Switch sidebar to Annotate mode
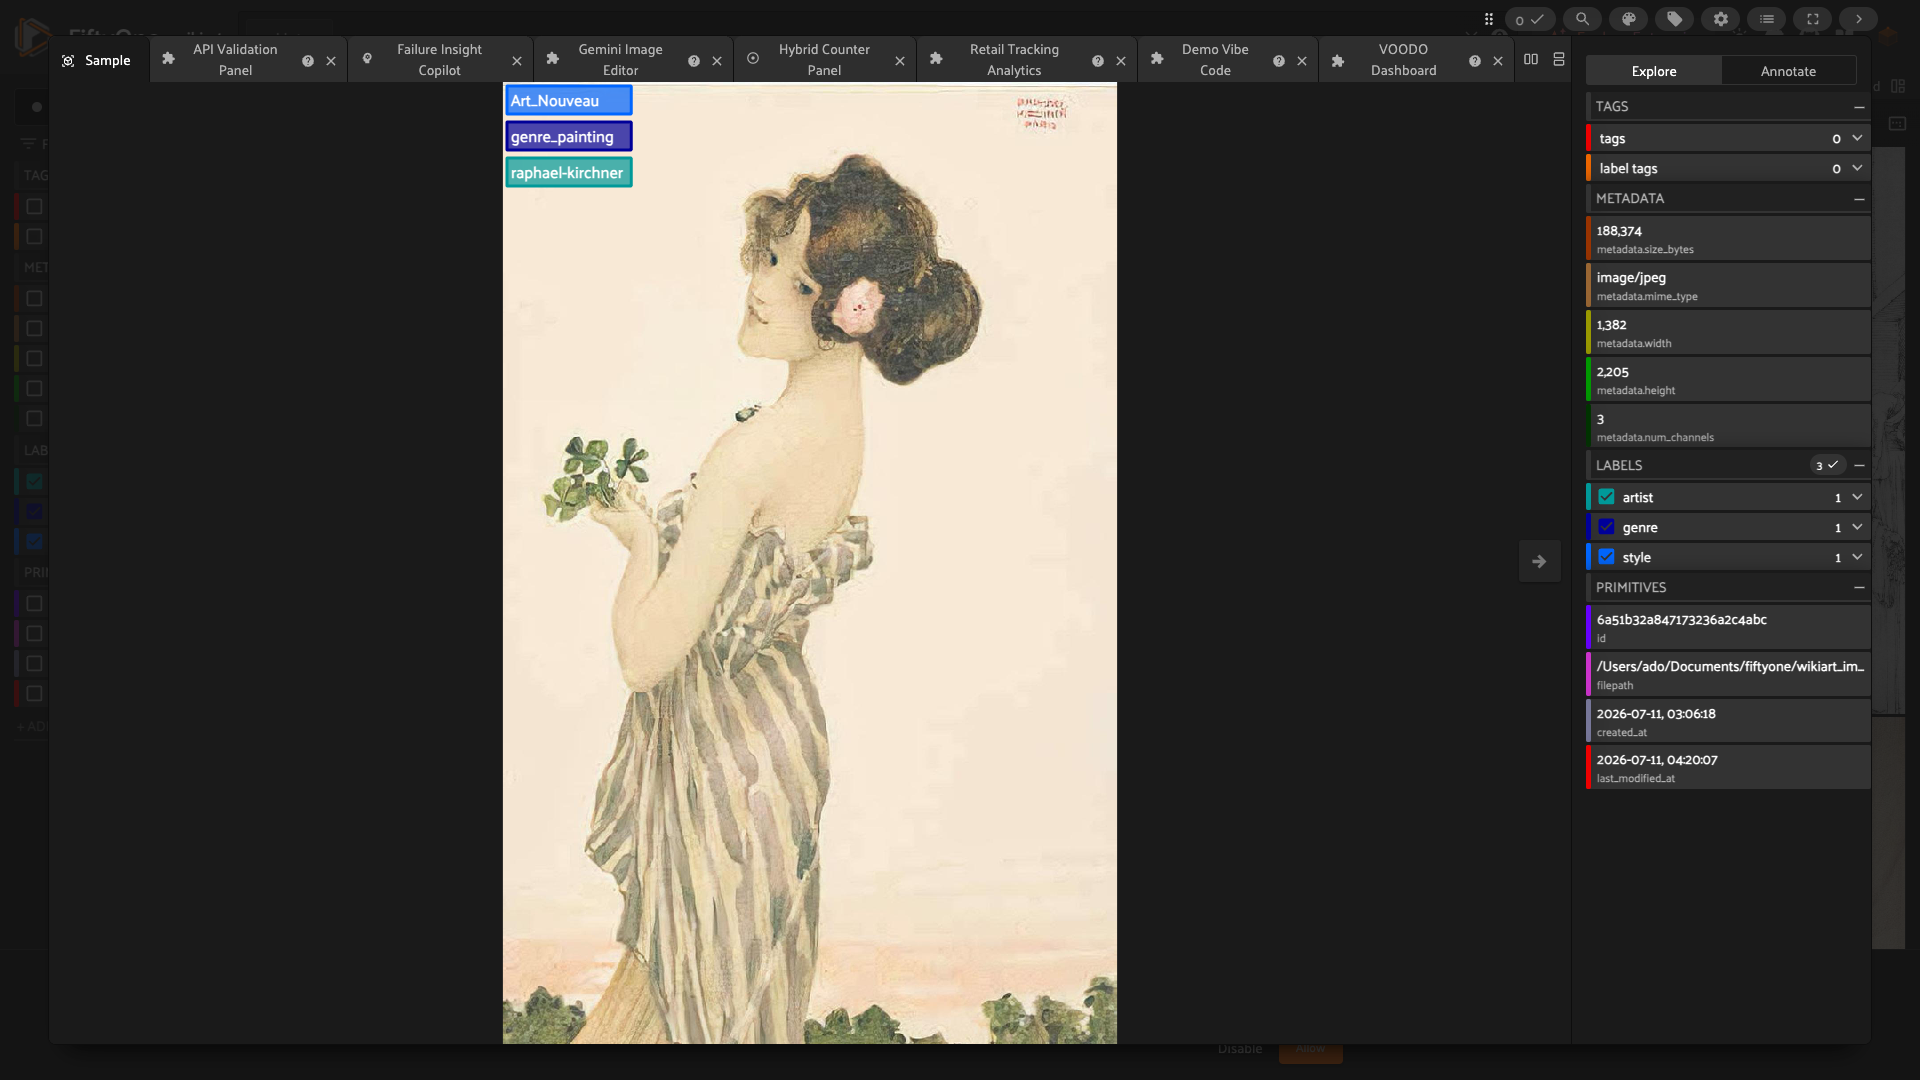Image resolution: width=1920 pixels, height=1080 pixels. [x=1788, y=71]
